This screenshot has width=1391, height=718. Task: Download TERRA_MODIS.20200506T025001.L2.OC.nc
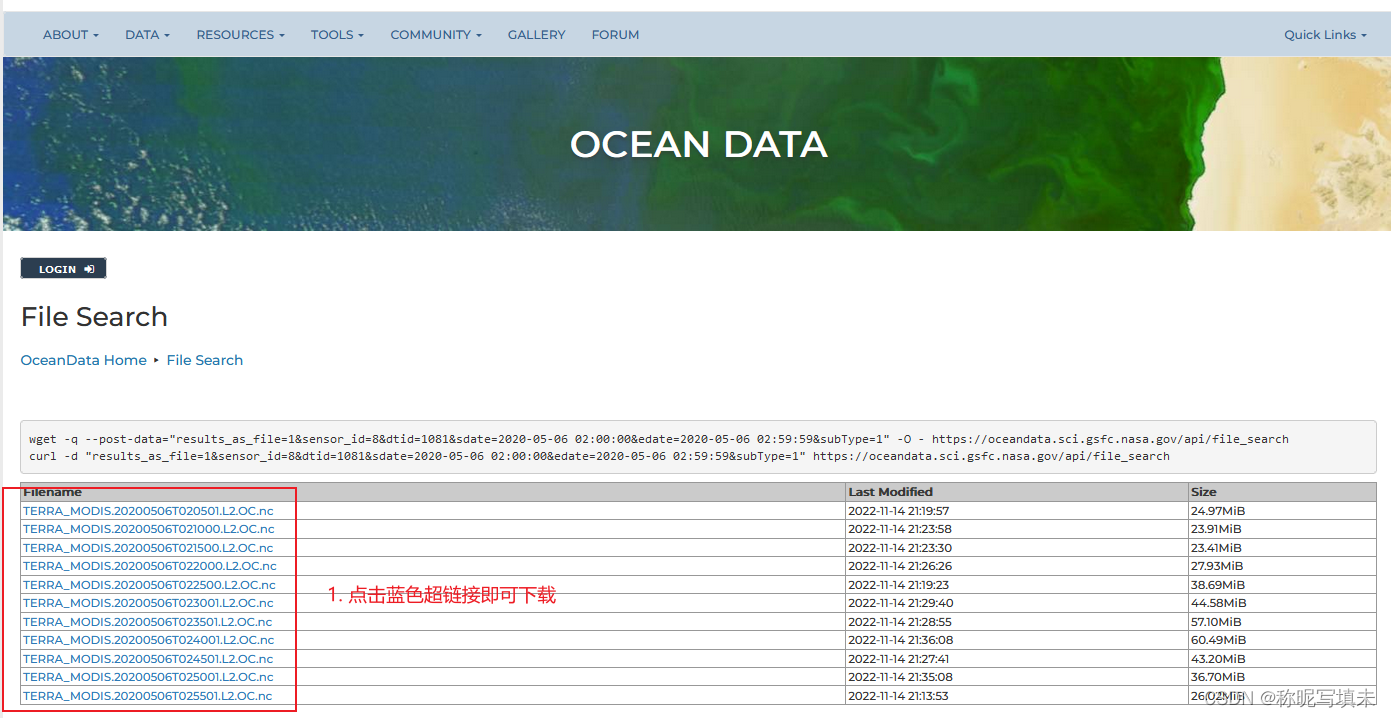point(148,677)
